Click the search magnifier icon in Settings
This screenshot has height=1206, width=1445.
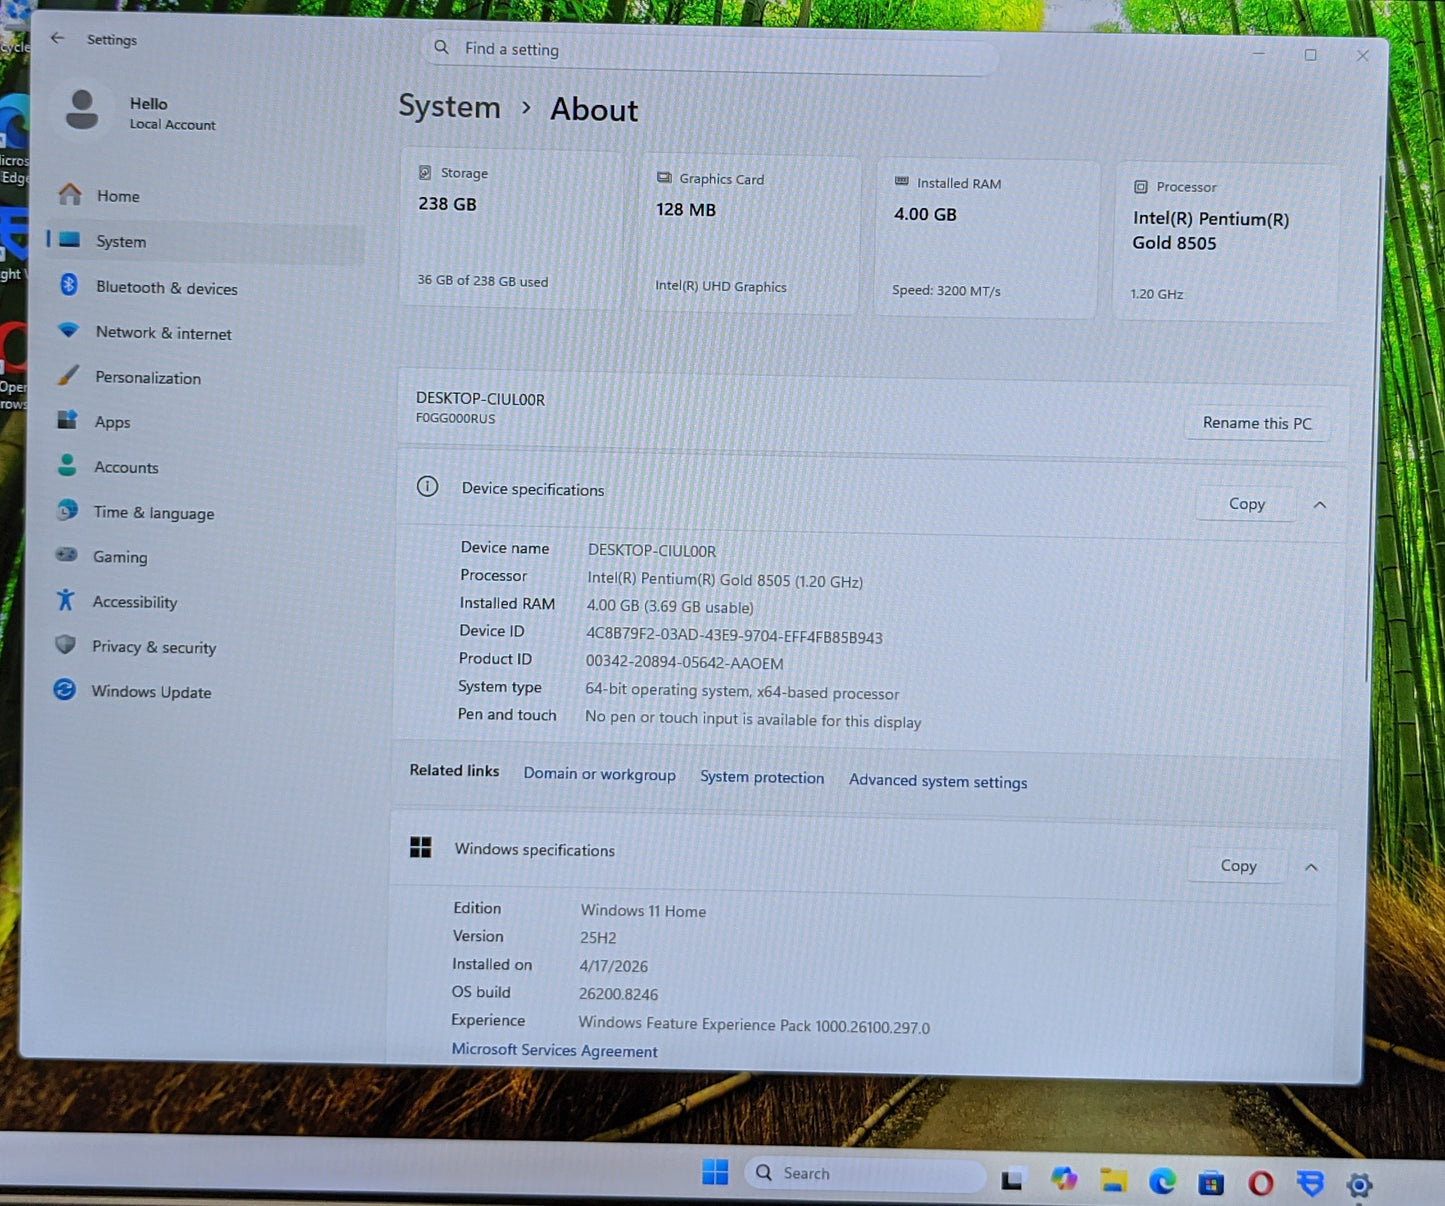click(x=441, y=47)
